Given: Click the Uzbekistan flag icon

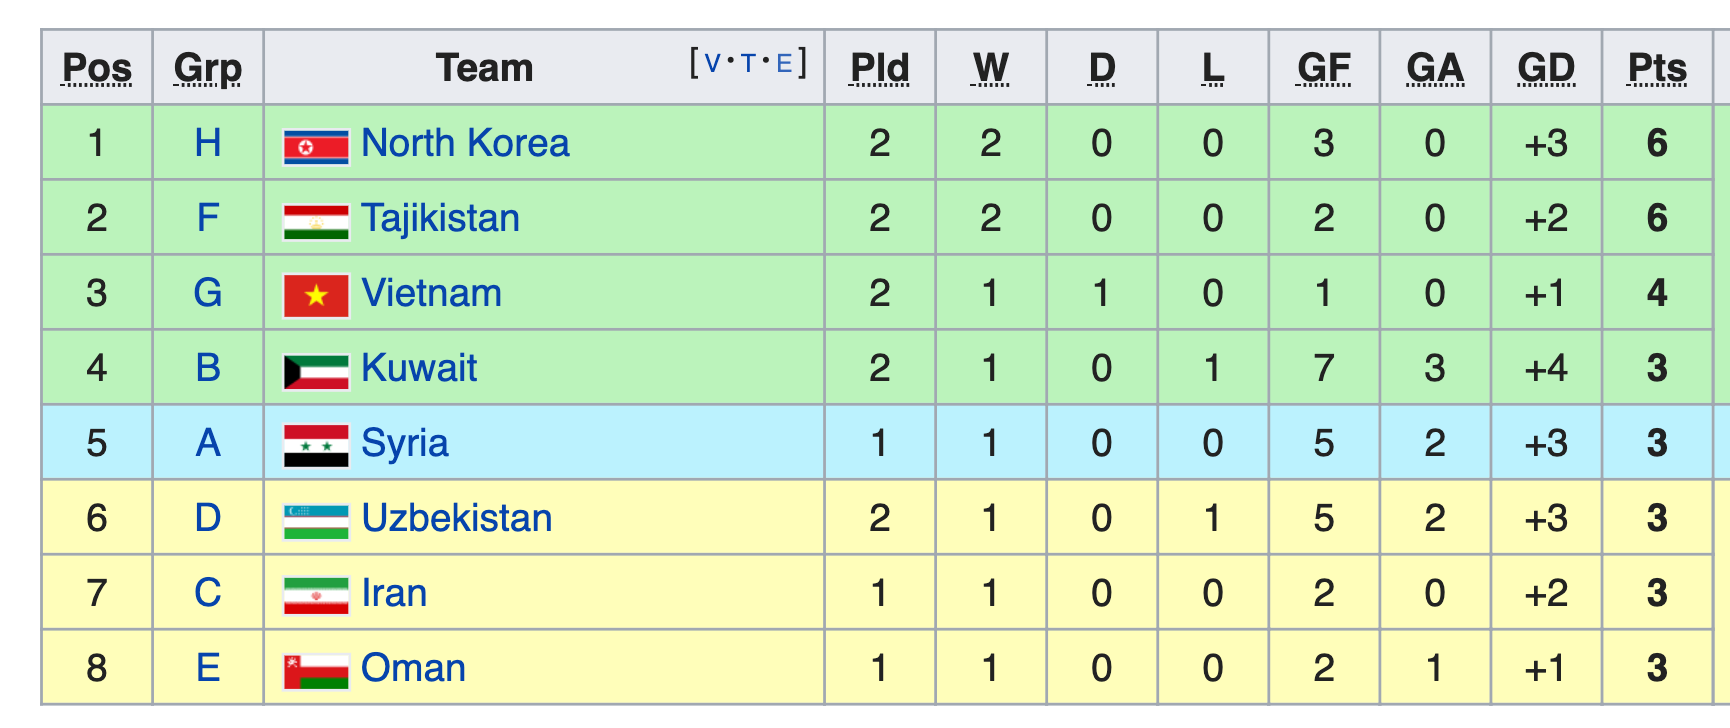Looking at the screenshot, I should [316, 521].
